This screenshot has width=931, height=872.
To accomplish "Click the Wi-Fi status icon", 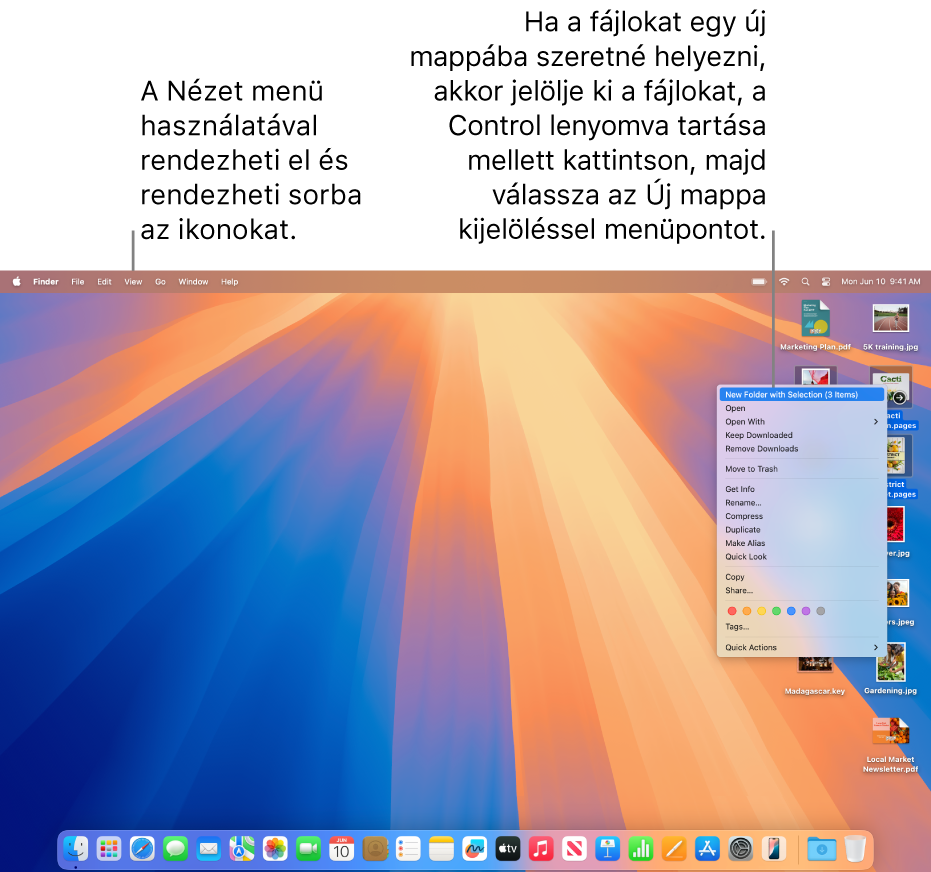I will point(784,282).
